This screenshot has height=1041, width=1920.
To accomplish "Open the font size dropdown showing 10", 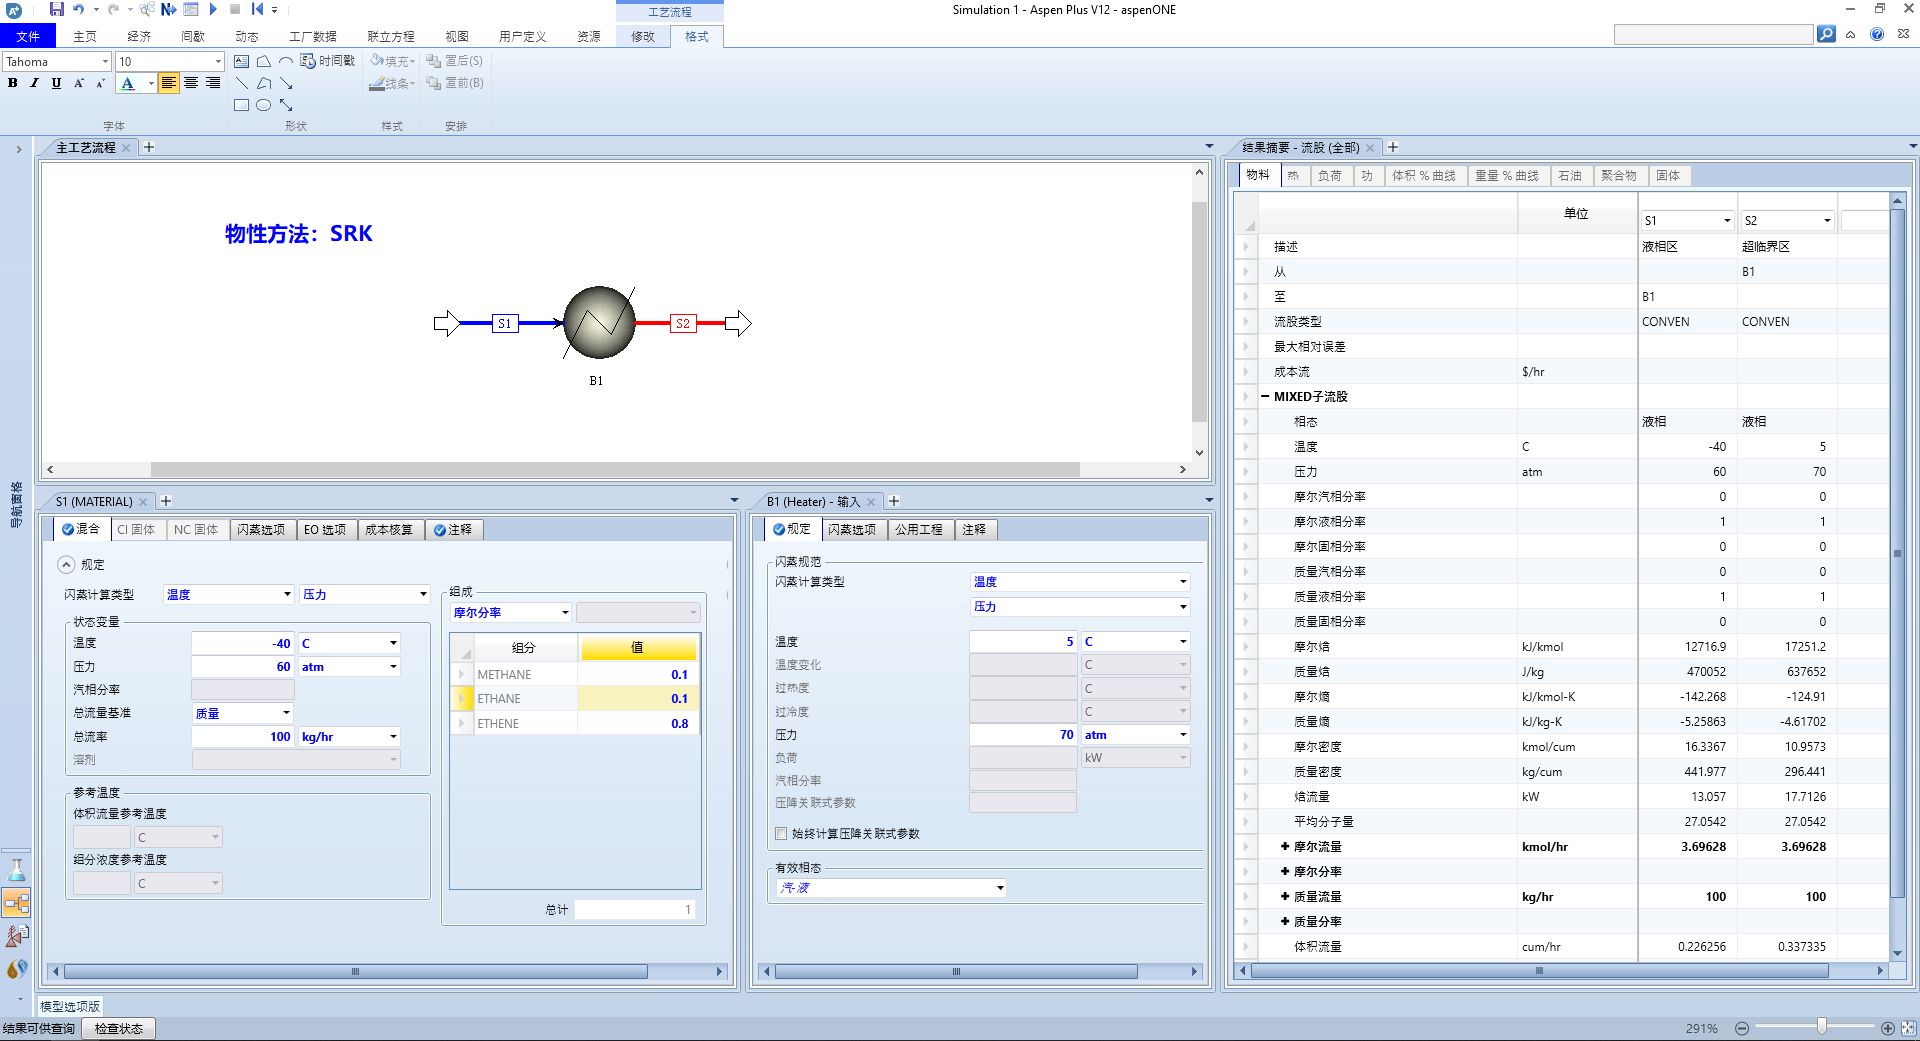I will pos(218,61).
